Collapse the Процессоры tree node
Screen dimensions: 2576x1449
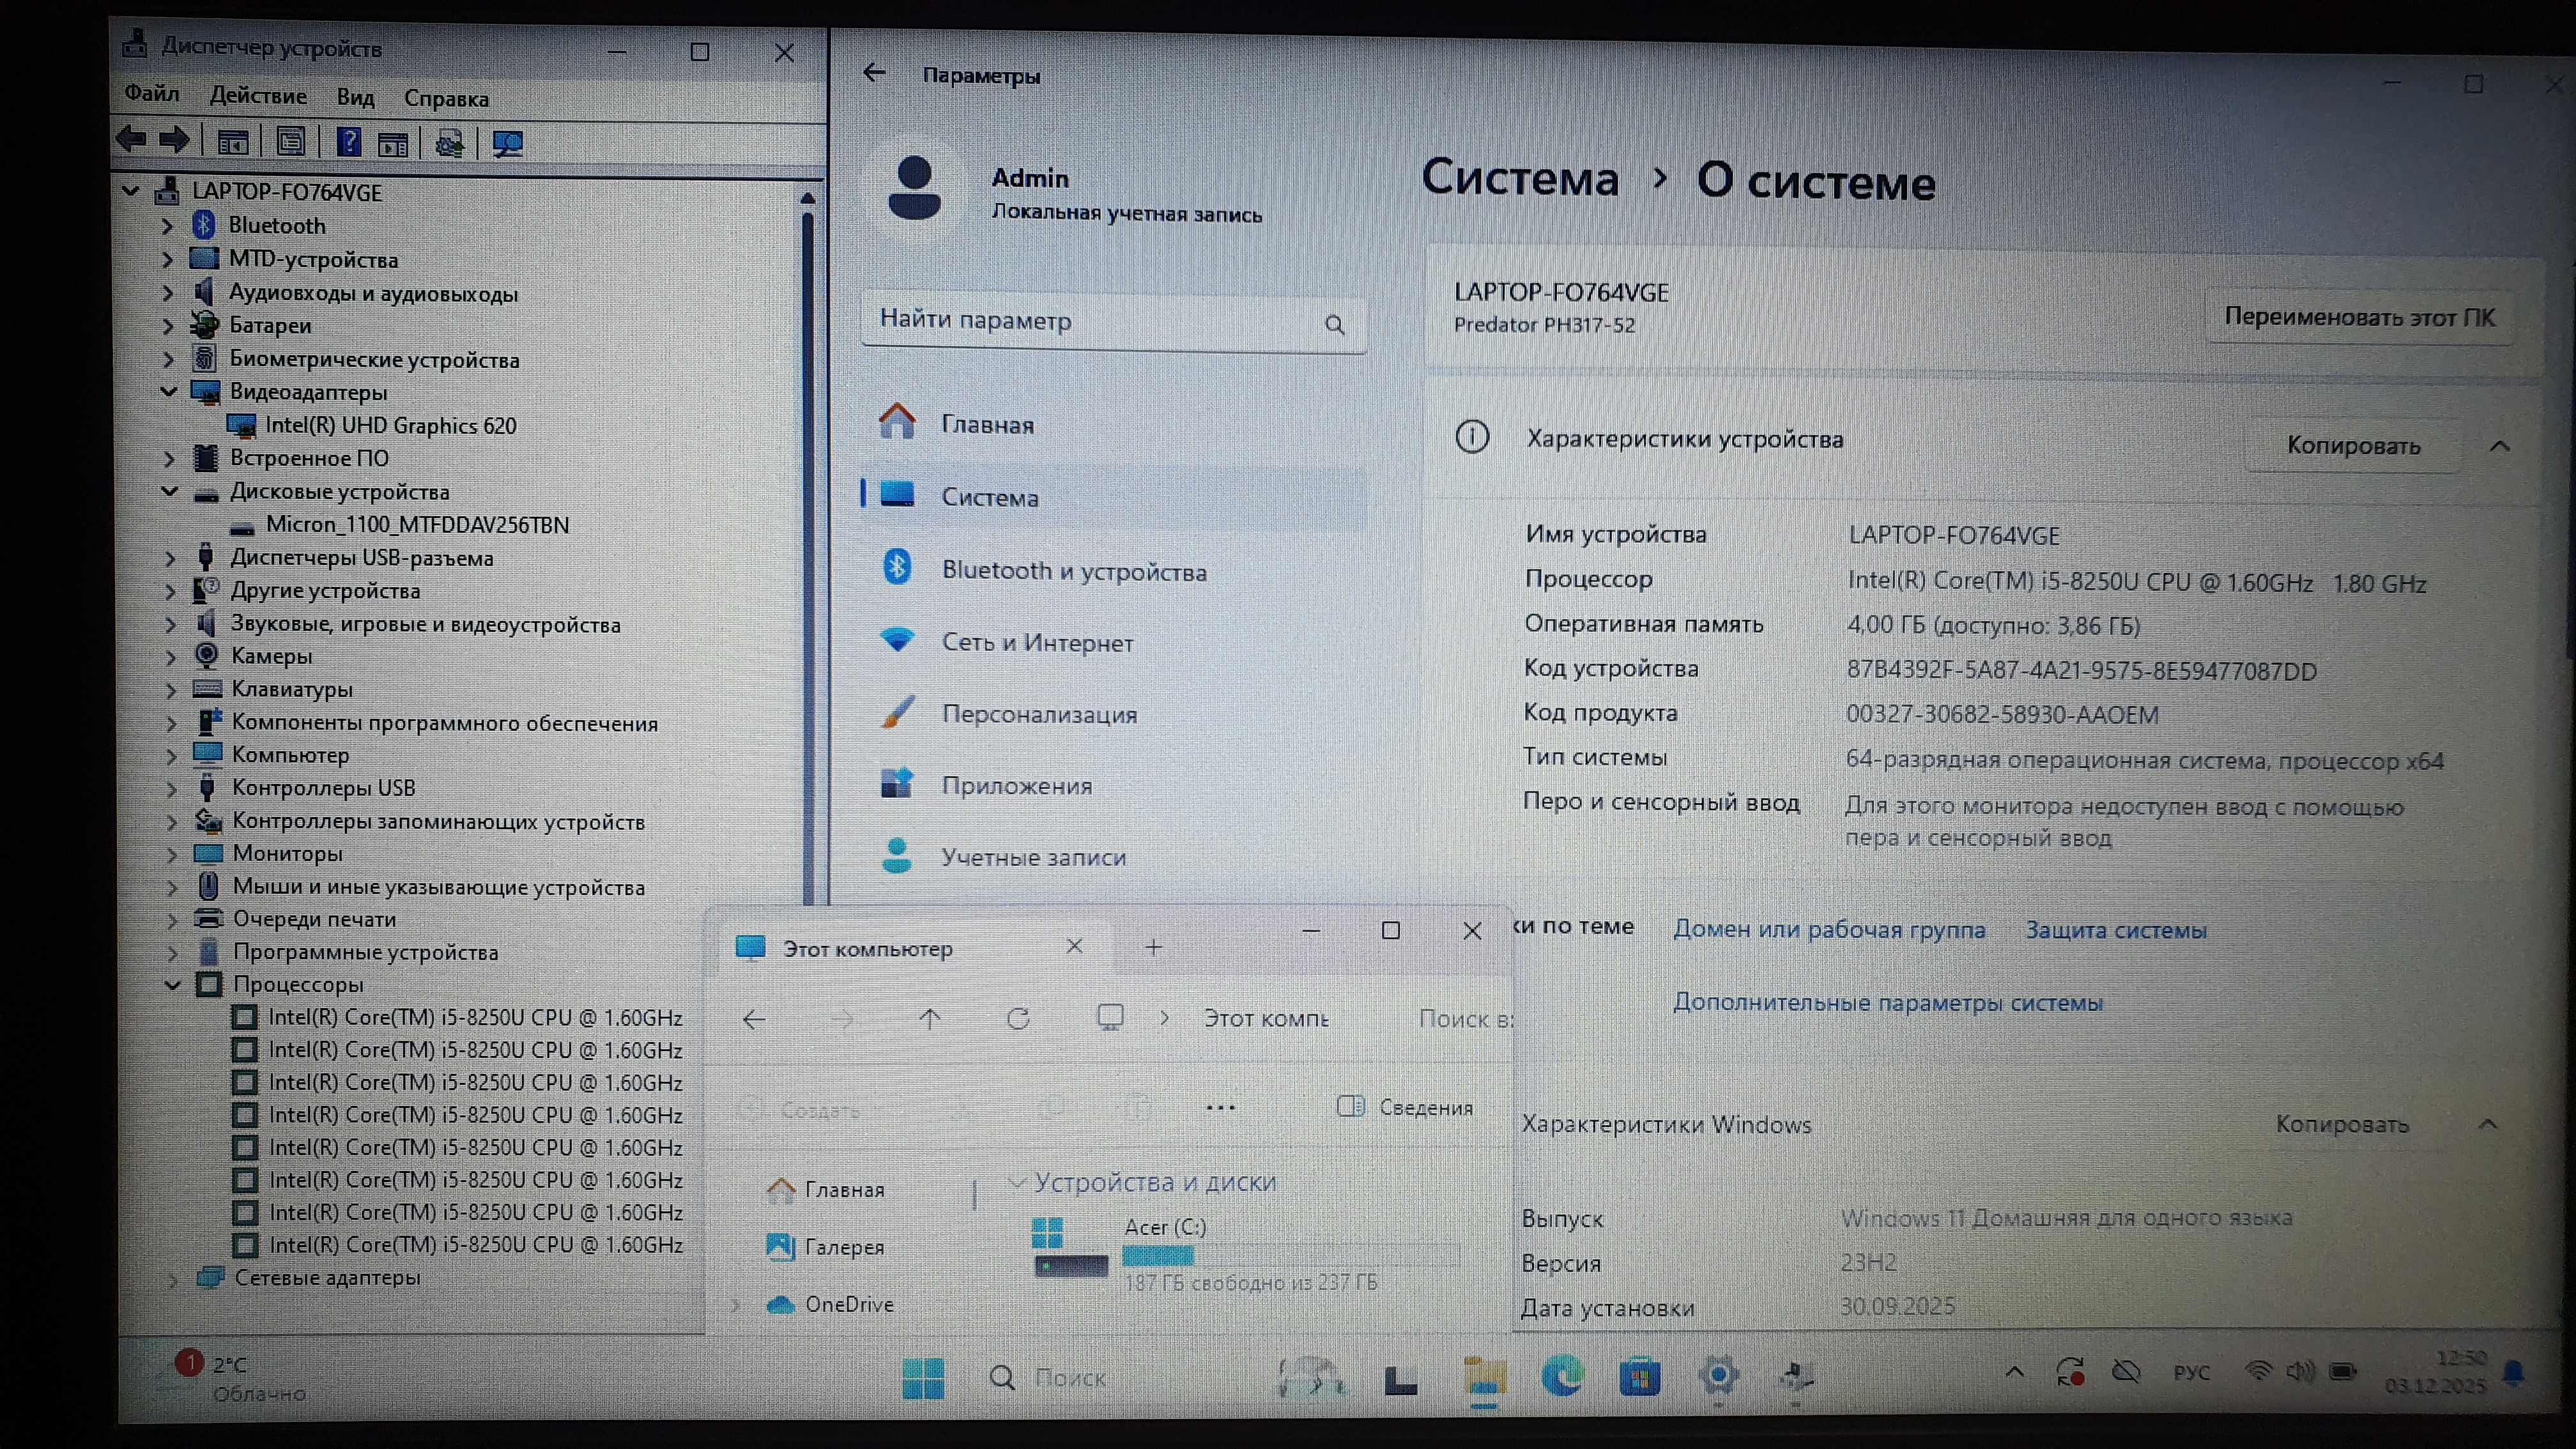[172, 985]
